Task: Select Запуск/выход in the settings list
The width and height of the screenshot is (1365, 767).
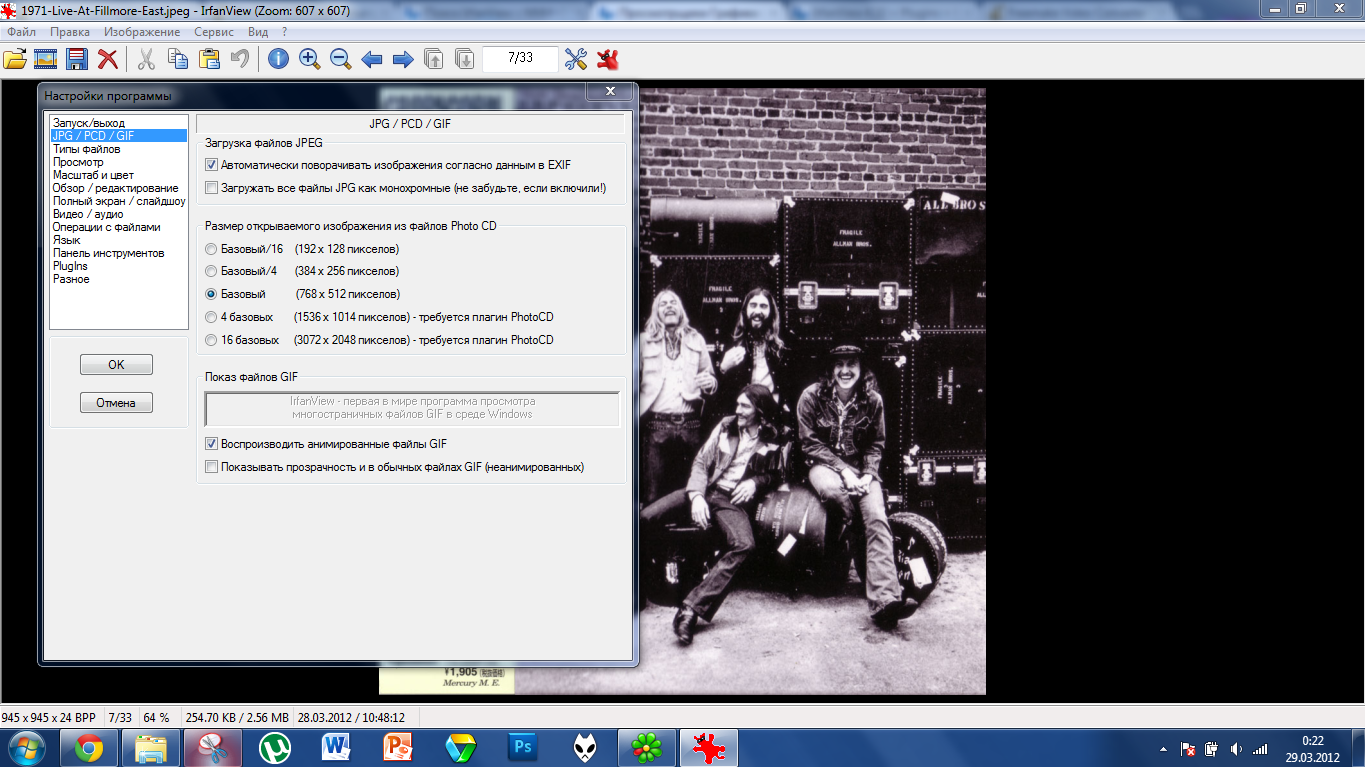Action: pos(119,123)
